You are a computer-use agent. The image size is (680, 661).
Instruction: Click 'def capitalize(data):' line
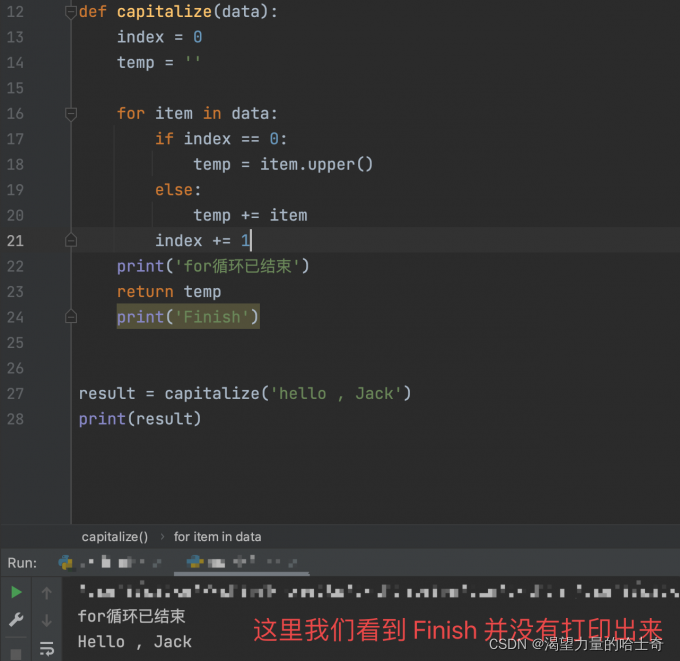click(x=178, y=12)
